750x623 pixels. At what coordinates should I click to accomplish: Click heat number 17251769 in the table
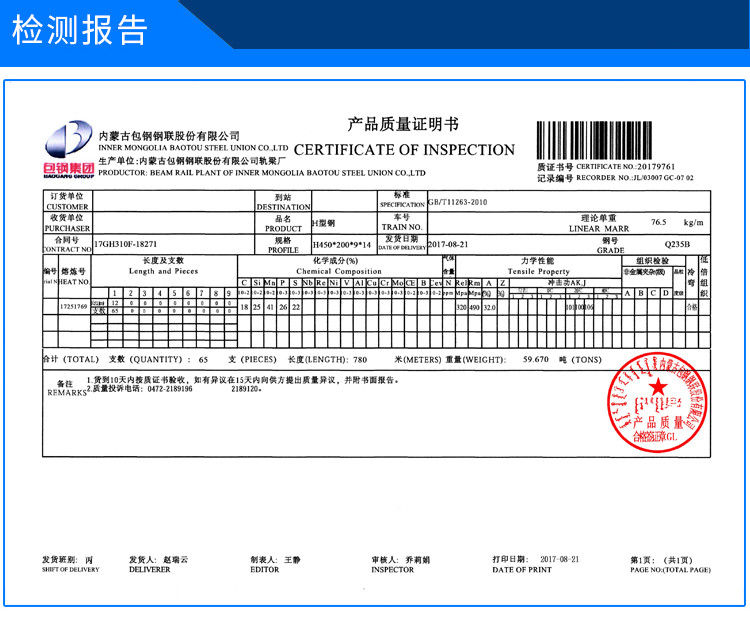click(74, 308)
